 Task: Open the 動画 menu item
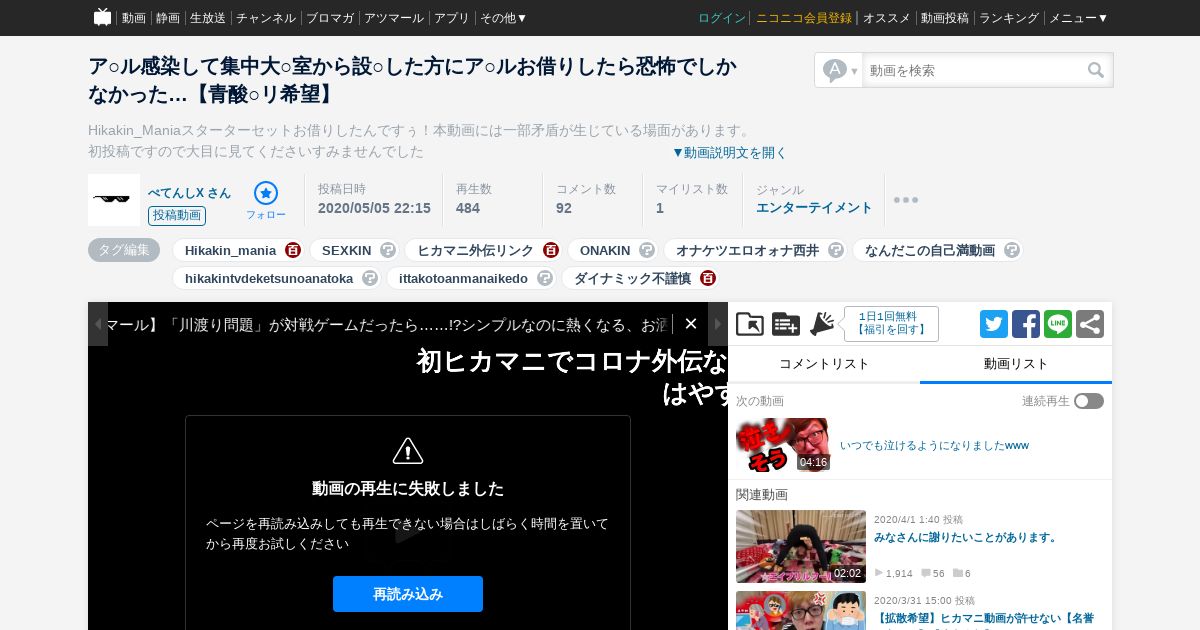134,18
